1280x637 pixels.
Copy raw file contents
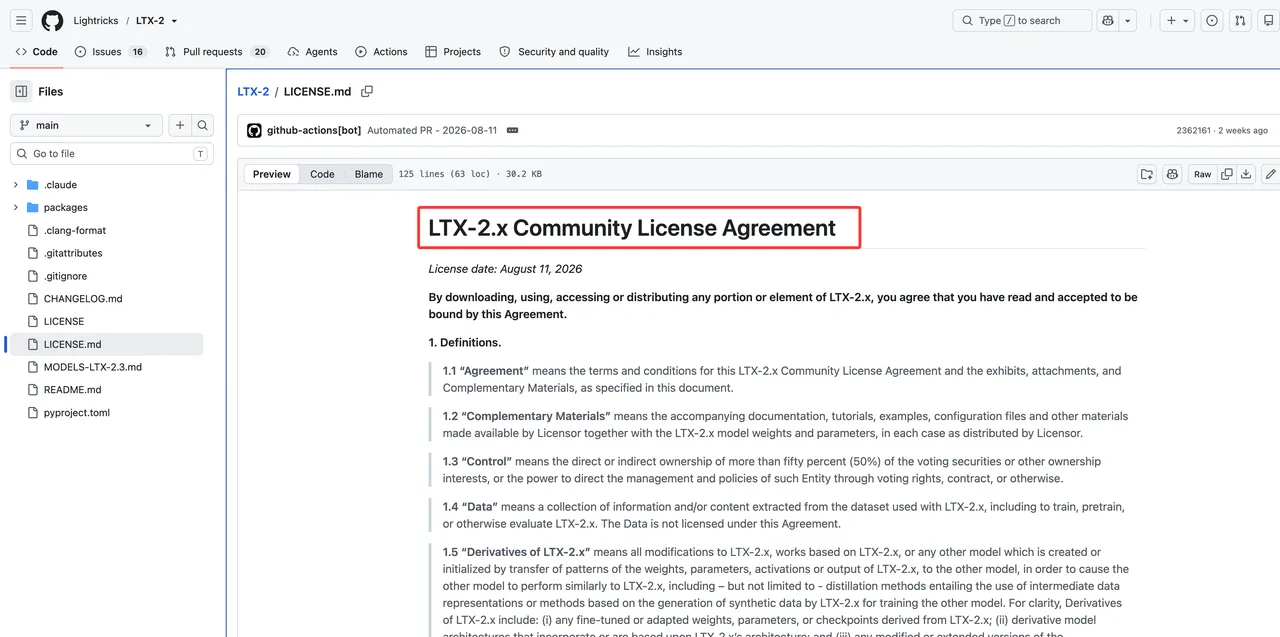[1227, 174]
